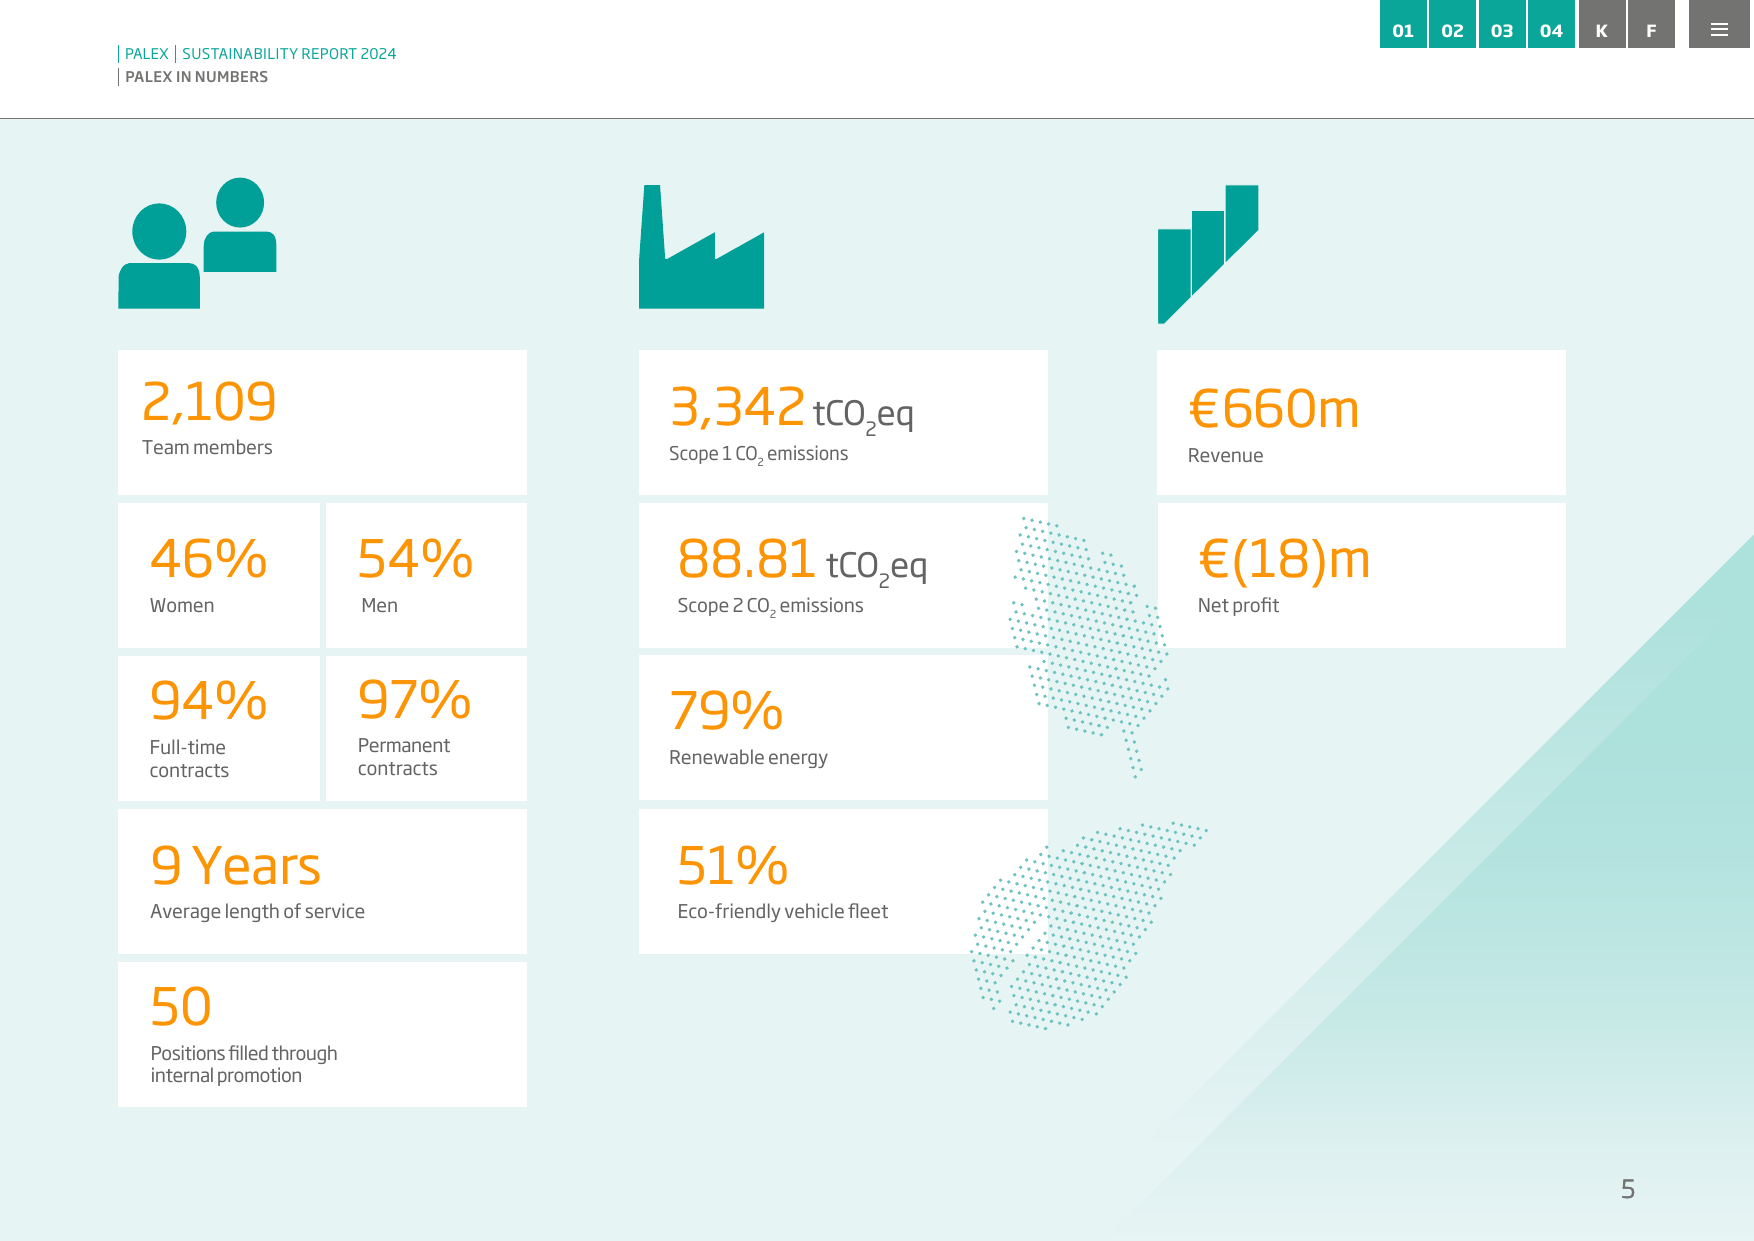This screenshot has height=1241, width=1754.
Task: Select the €660m revenue figure
Action: pos(1274,409)
